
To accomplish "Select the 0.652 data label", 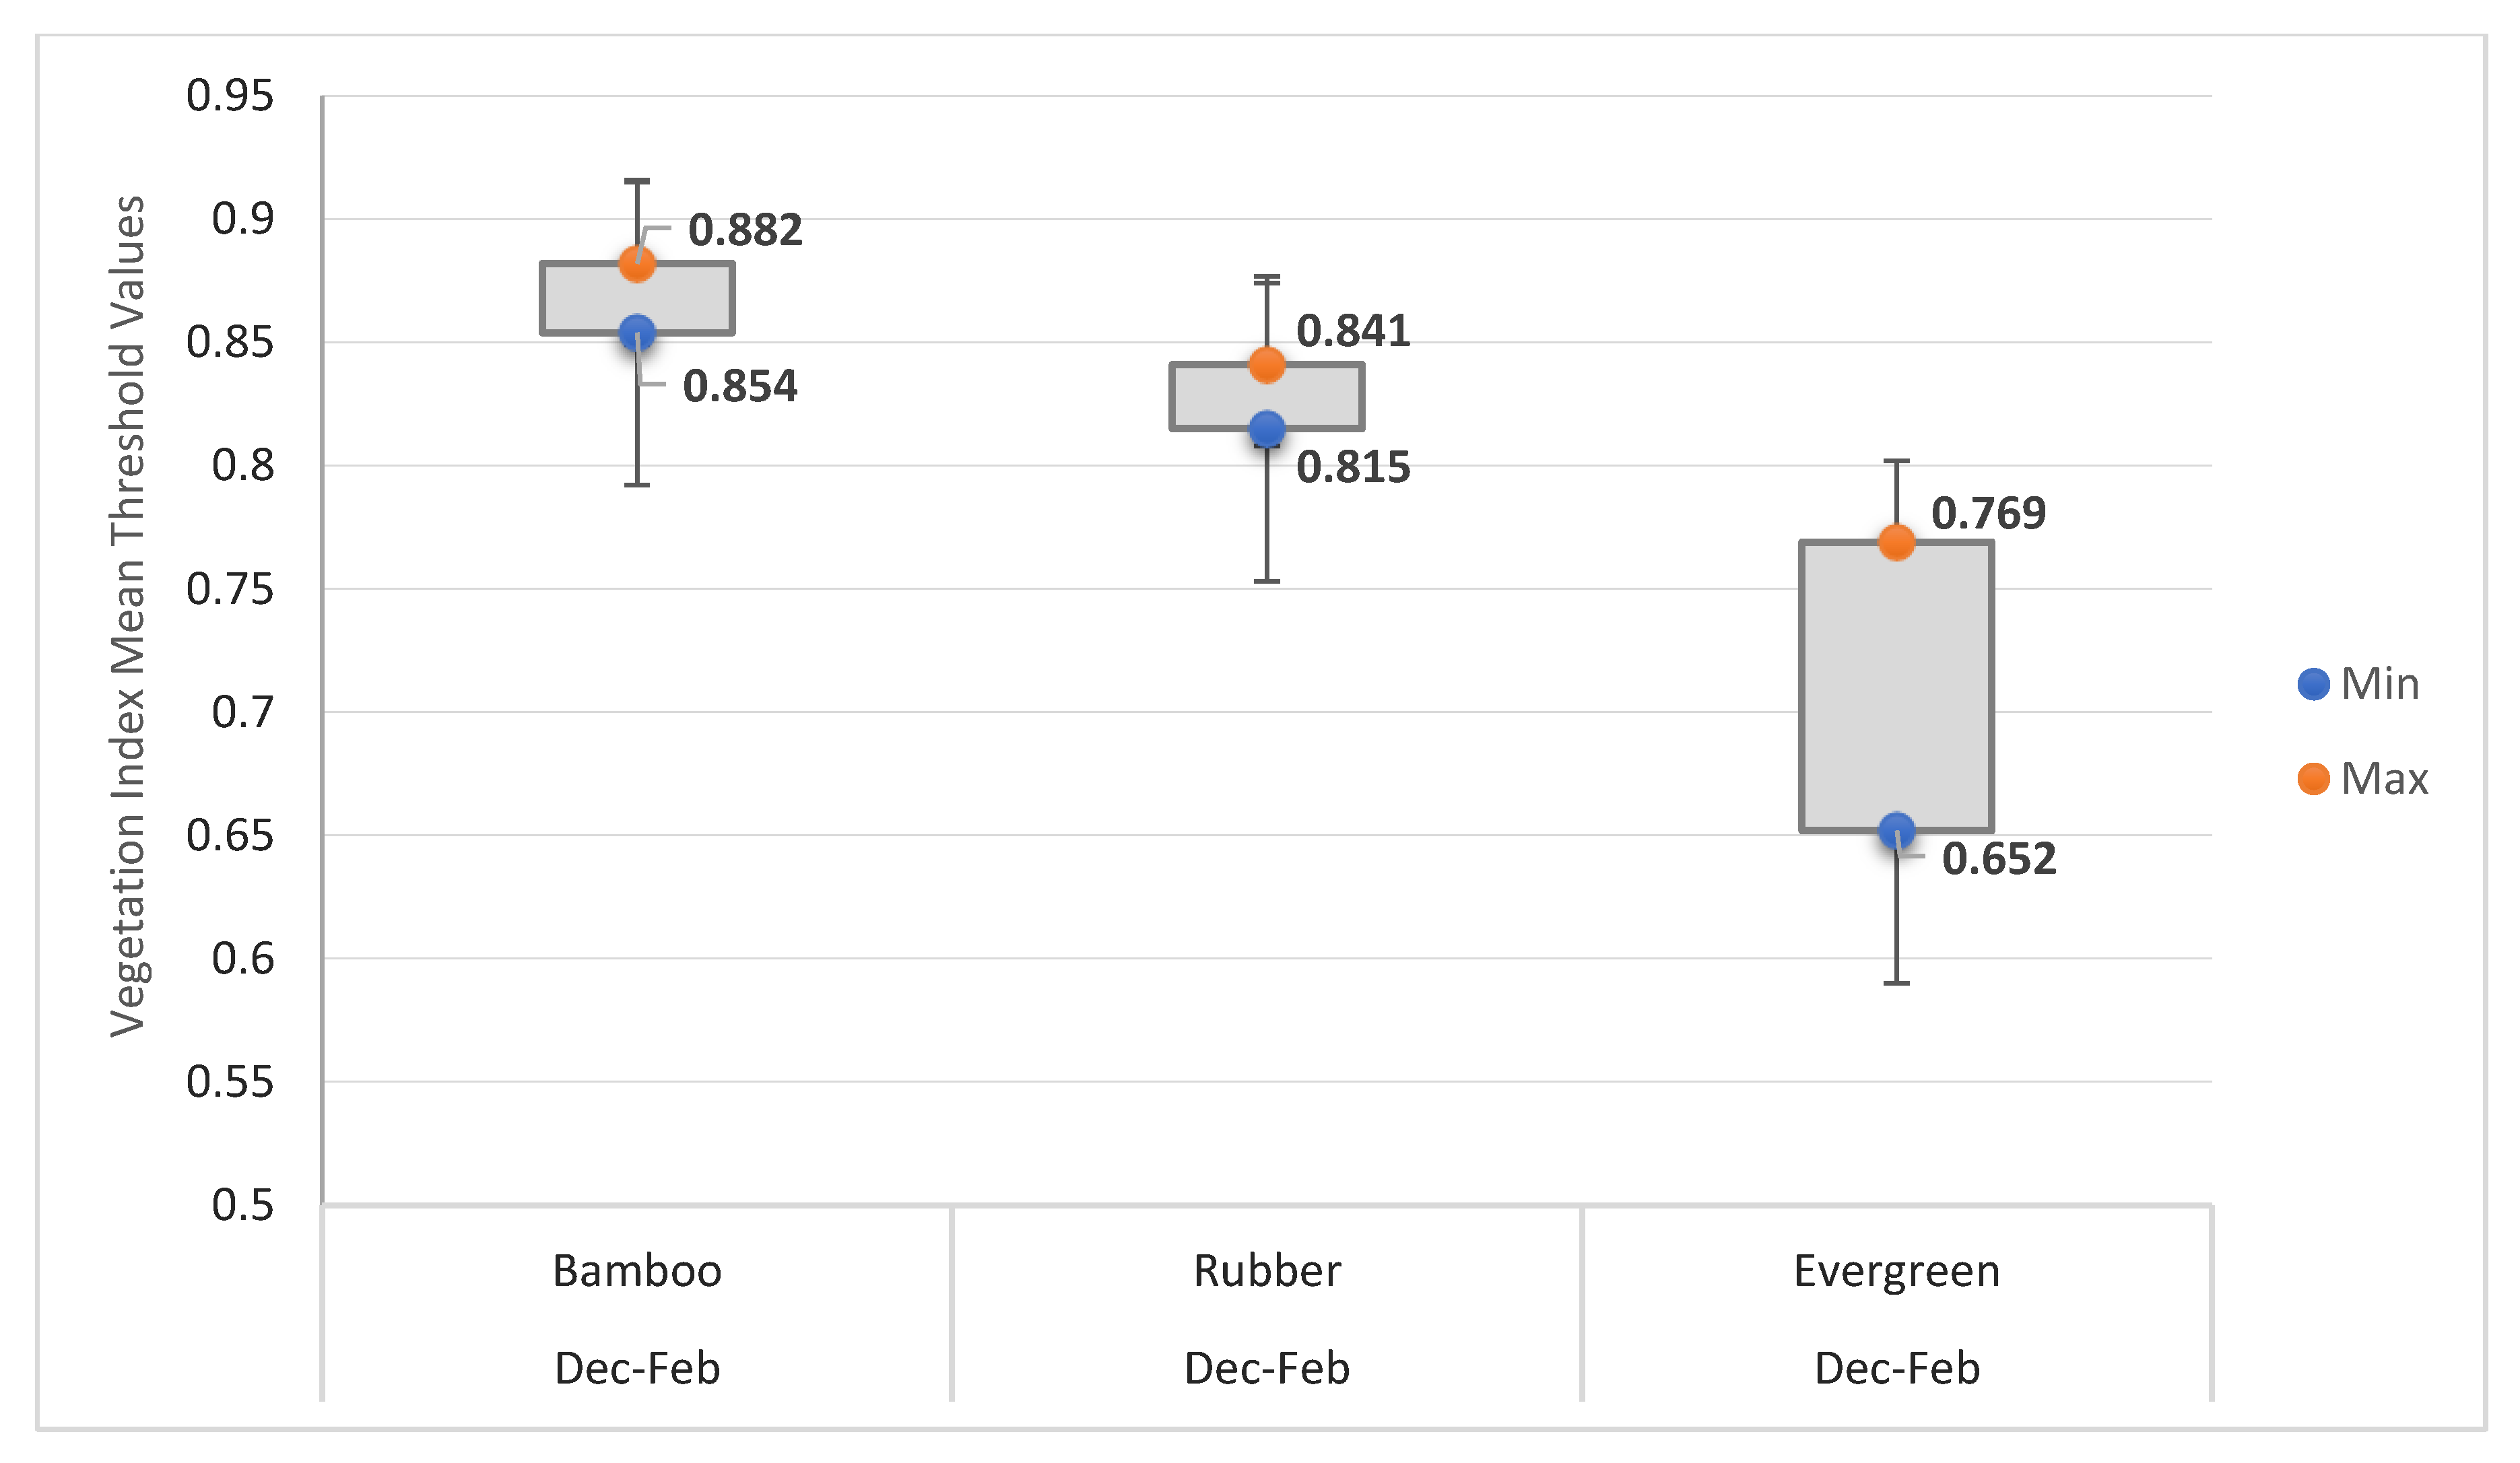I will tap(1999, 859).
